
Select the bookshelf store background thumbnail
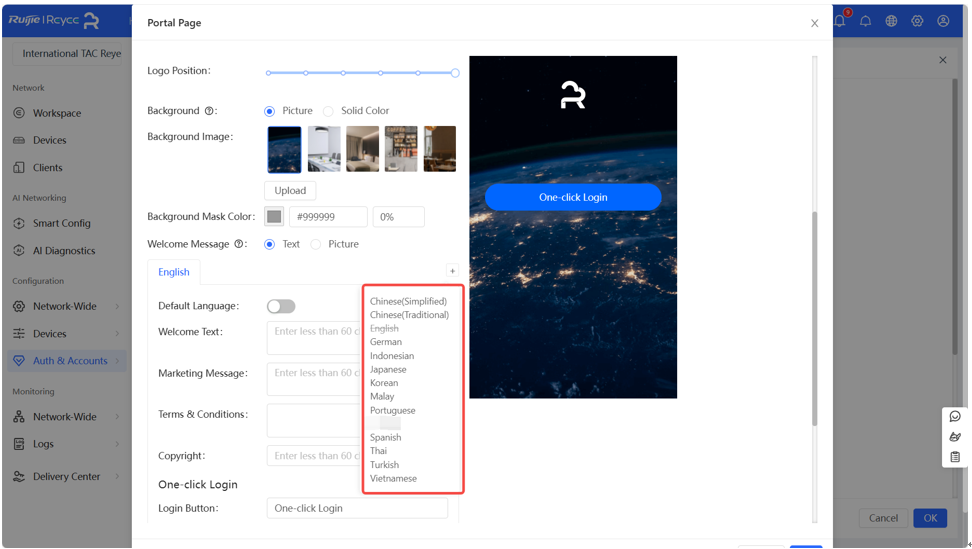(x=401, y=149)
